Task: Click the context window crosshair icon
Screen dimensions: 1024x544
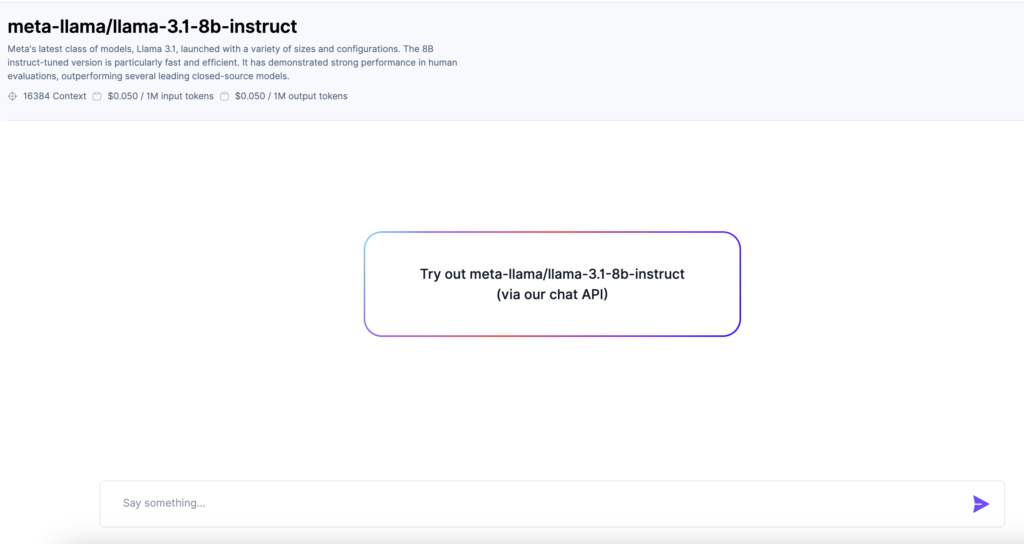Action: (x=13, y=97)
